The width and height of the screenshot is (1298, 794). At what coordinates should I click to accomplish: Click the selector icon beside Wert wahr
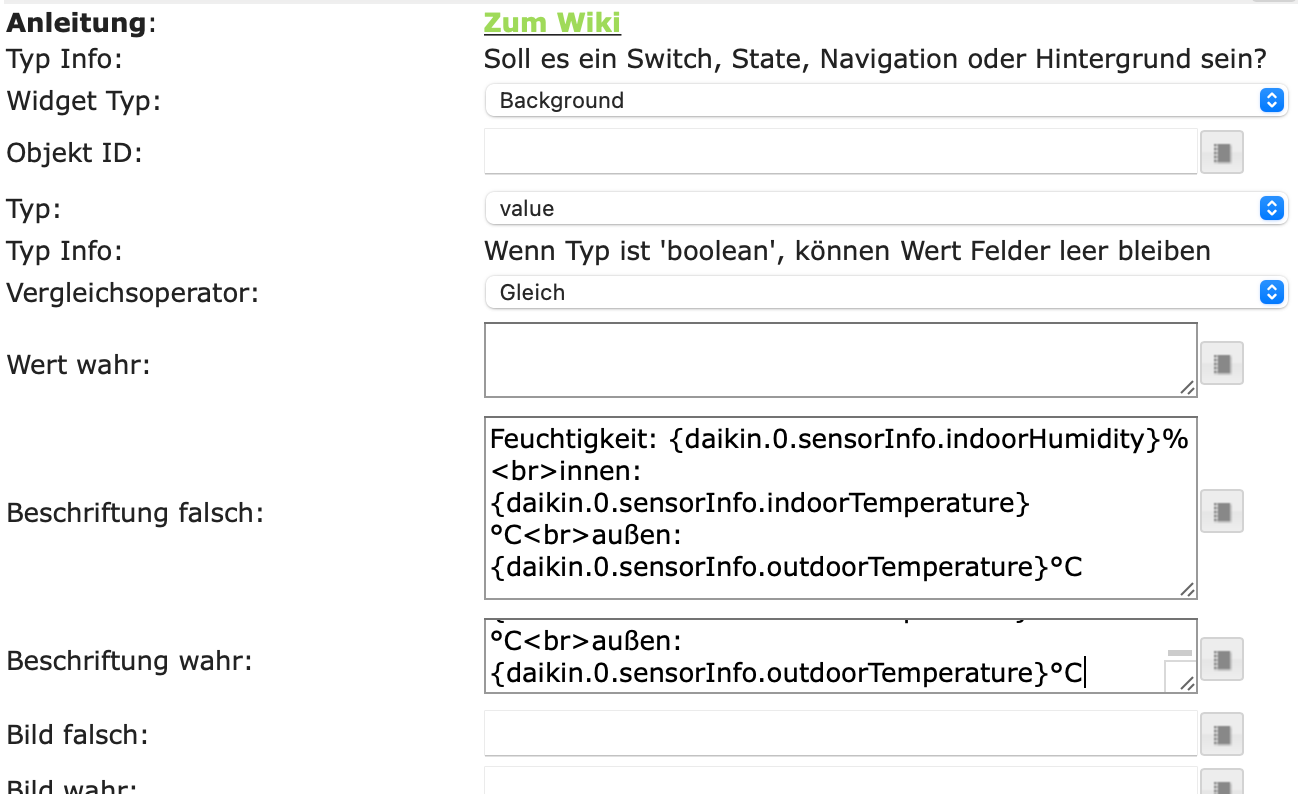1221,363
